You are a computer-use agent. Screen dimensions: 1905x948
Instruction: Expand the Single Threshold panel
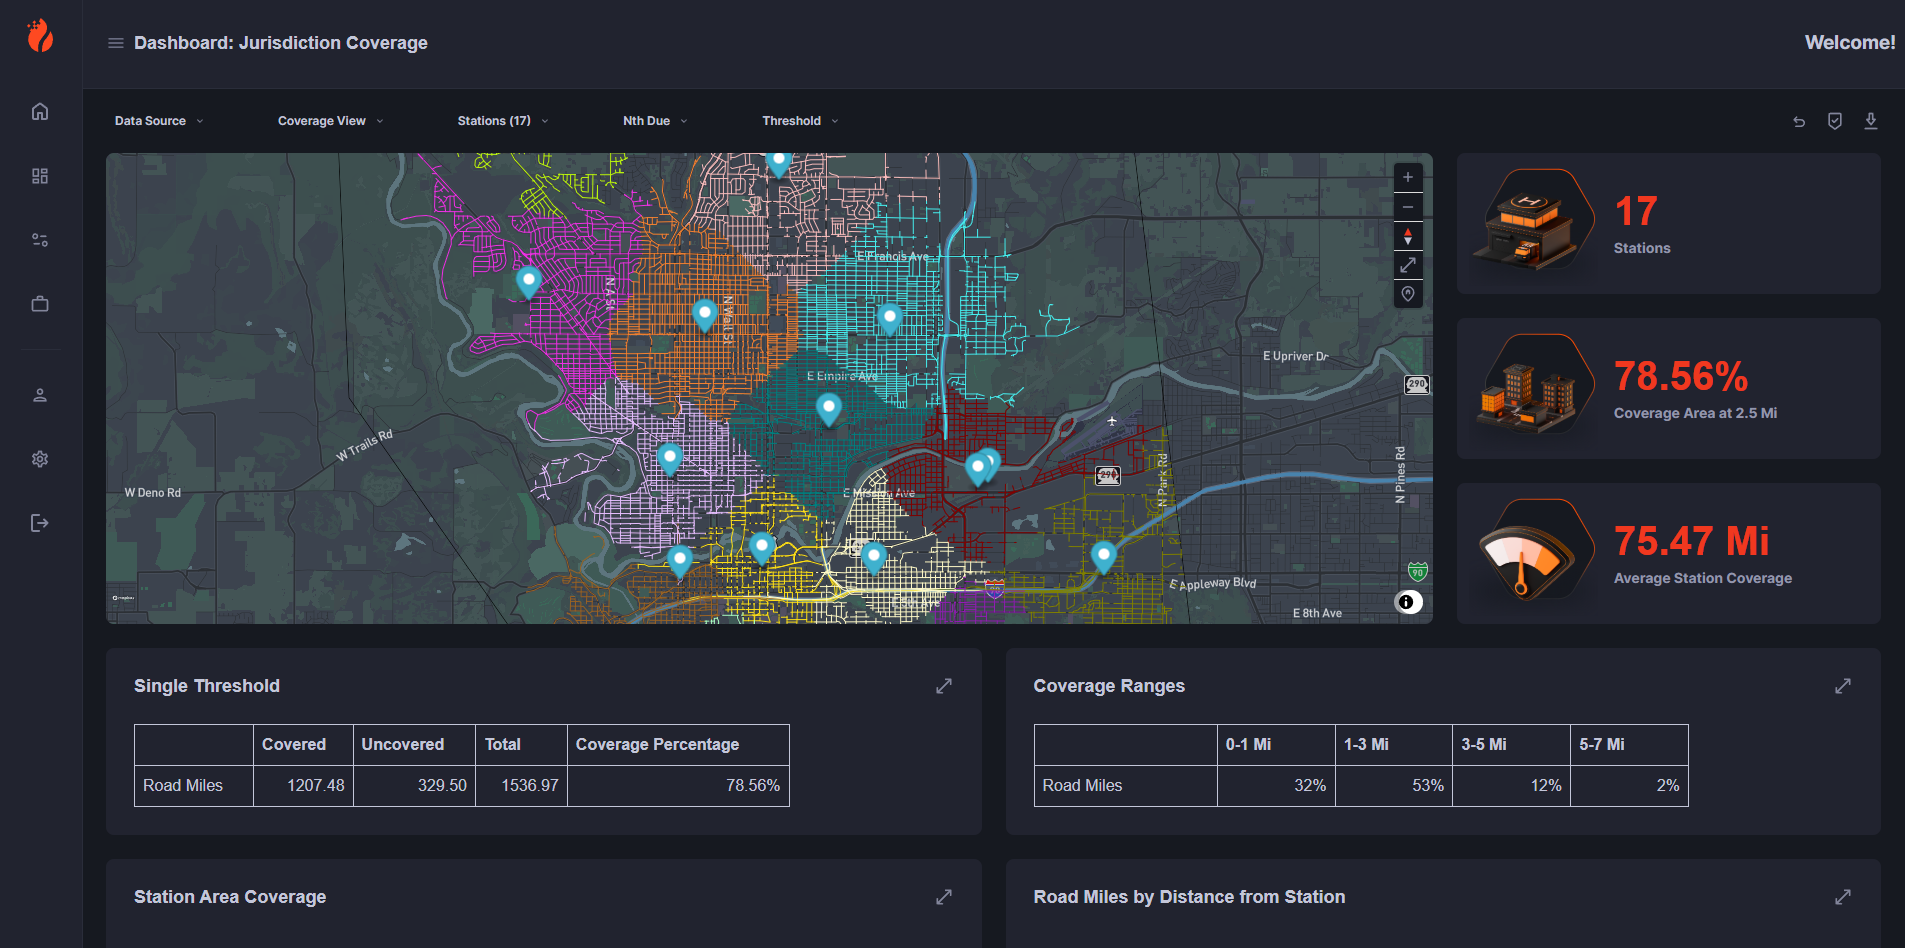[943, 686]
